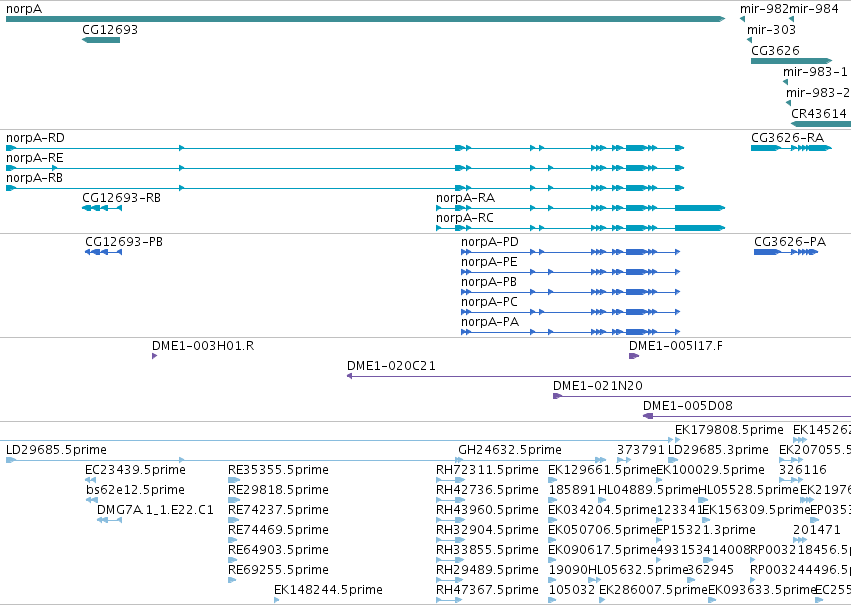Image resolution: width=851 pixels, height=605 pixels.
Task: Click the CG12693 gene feature
Action: tap(101, 40)
